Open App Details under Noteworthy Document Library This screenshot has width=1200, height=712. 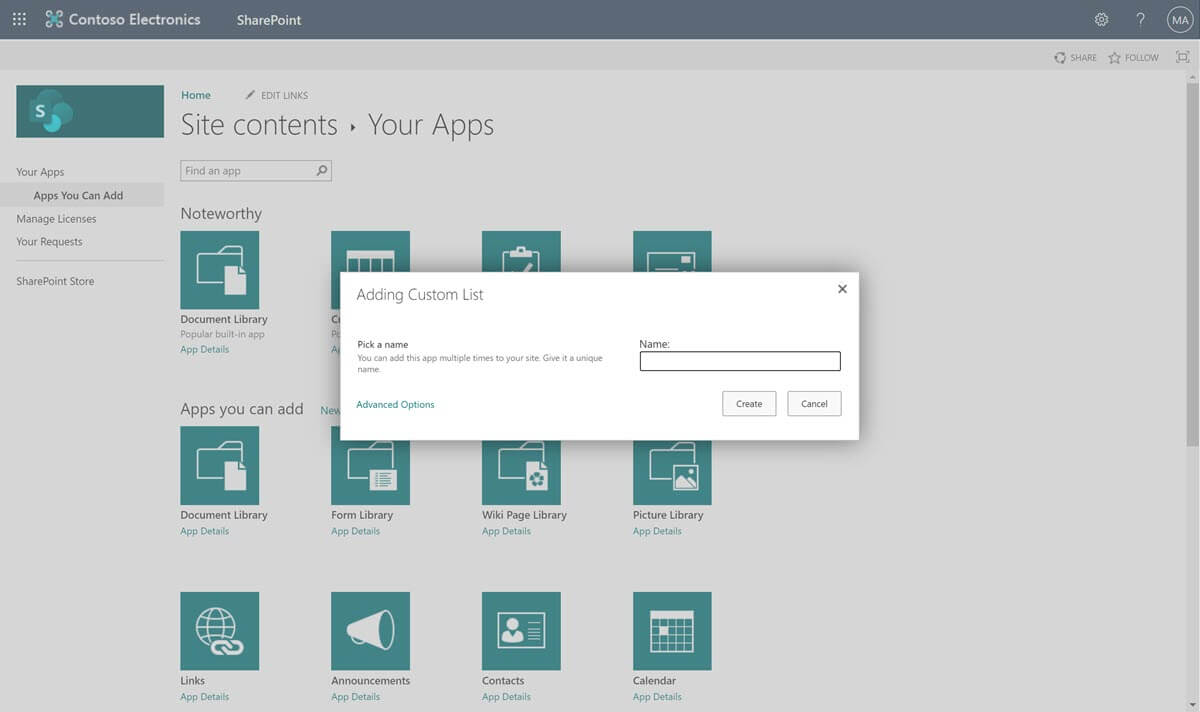[204, 349]
